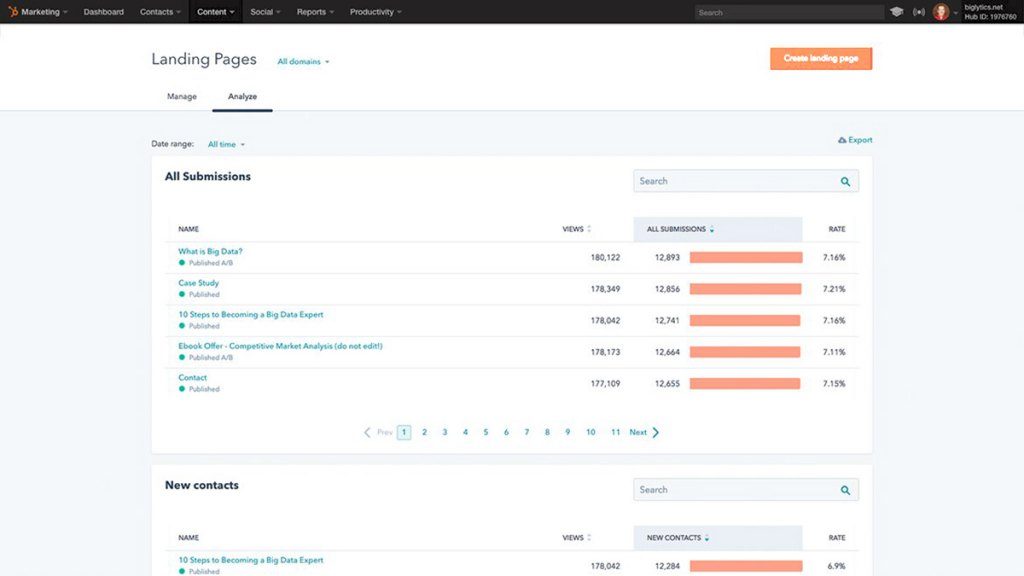
Task: Click the Create landing page button
Action: (x=820, y=58)
